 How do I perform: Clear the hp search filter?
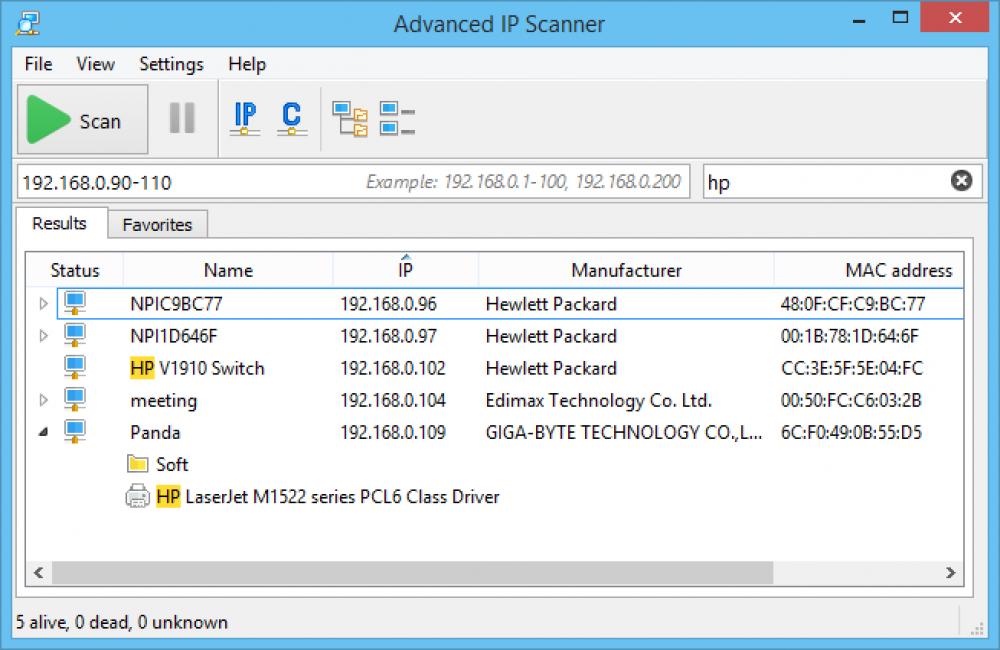[961, 181]
